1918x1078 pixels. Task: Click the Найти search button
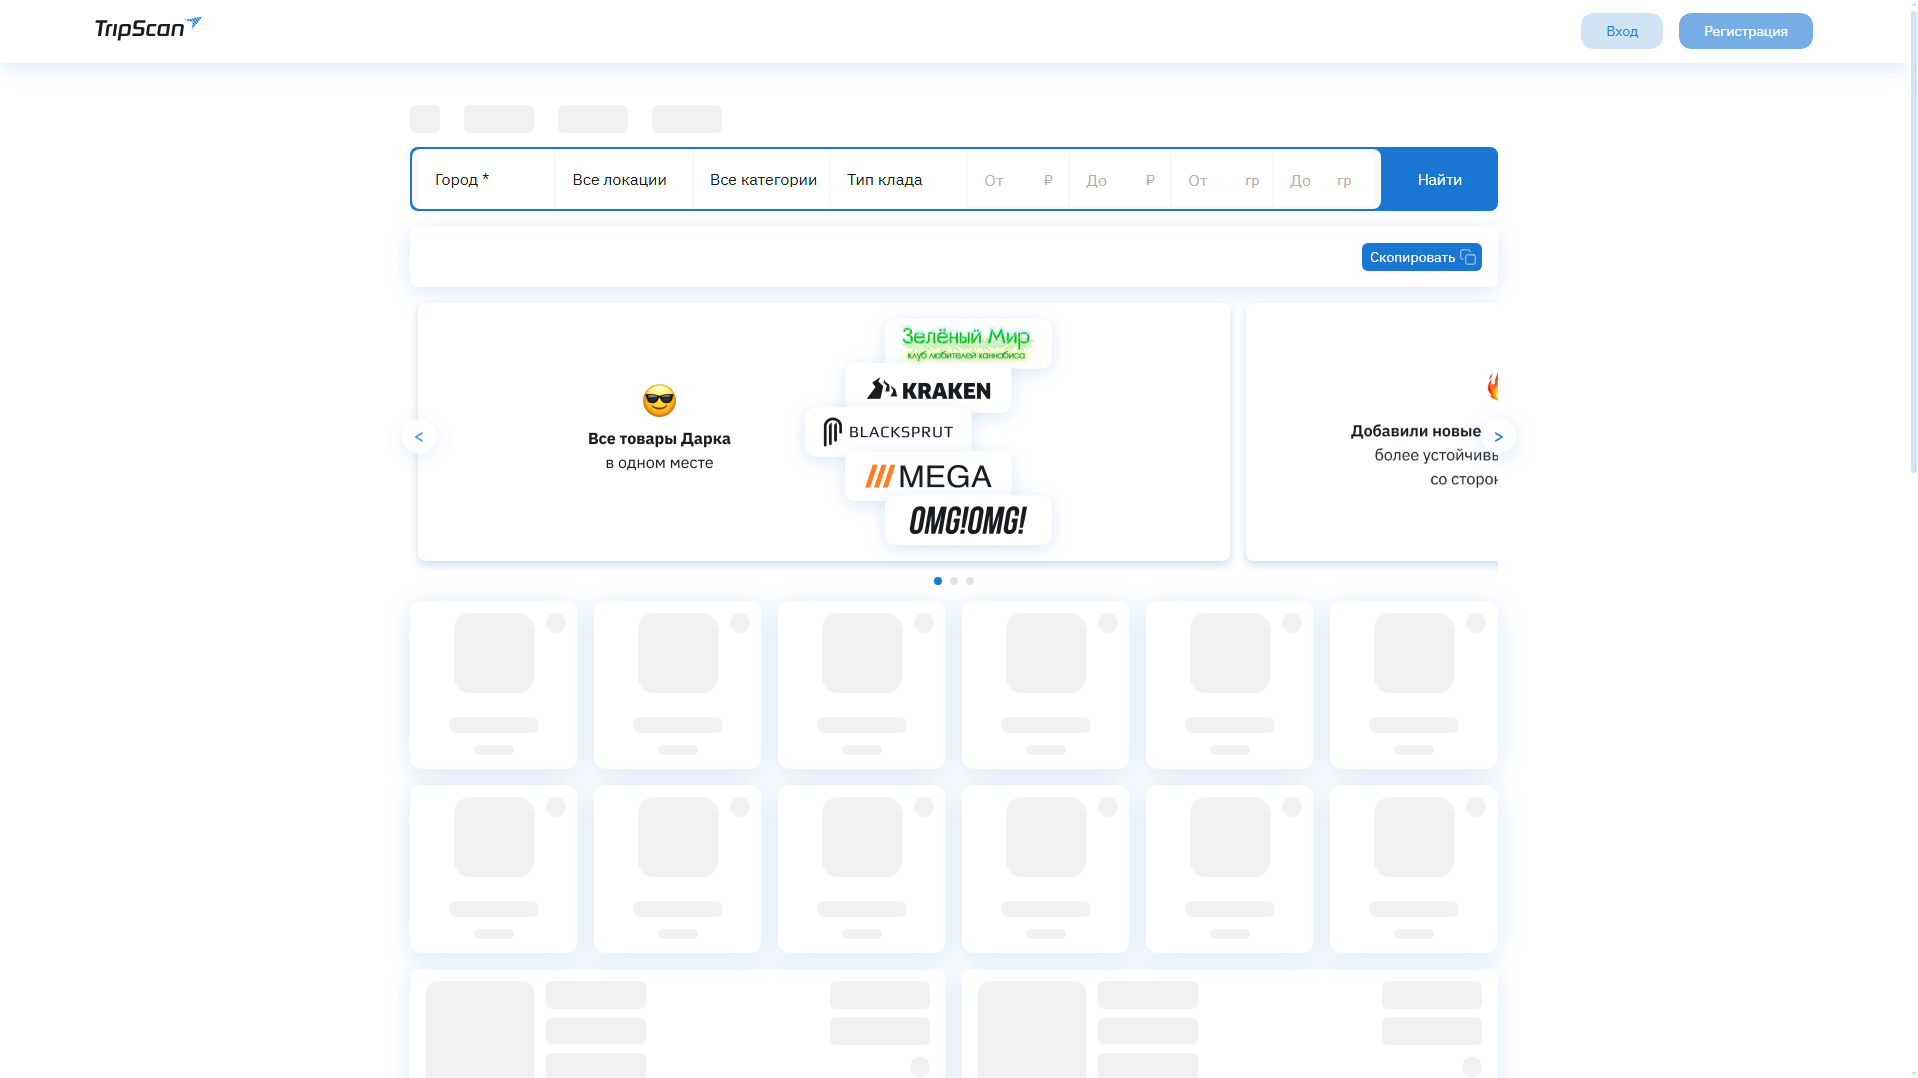1439,180
